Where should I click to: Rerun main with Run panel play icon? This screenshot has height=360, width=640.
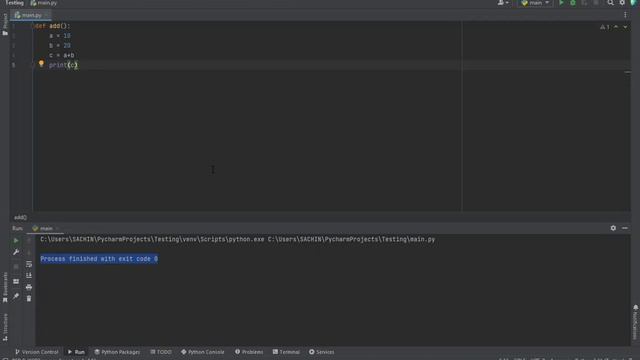click(x=16, y=241)
